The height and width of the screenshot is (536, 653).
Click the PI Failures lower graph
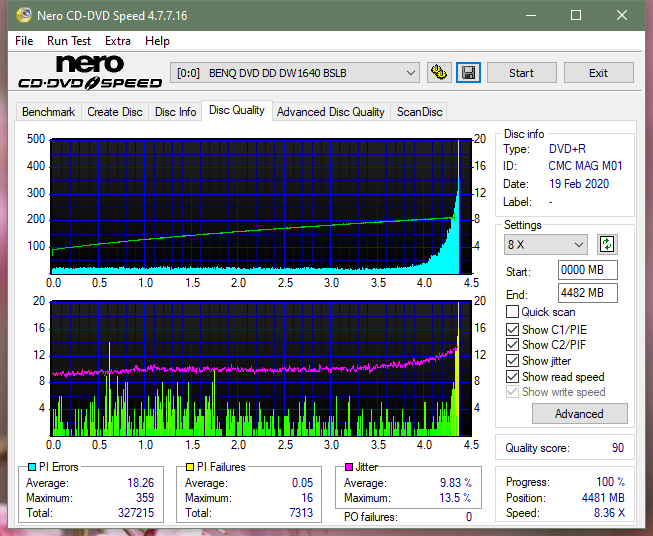(261, 369)
